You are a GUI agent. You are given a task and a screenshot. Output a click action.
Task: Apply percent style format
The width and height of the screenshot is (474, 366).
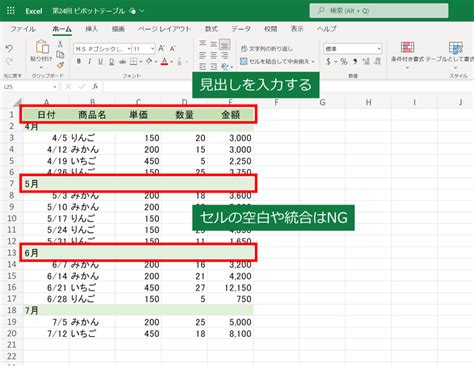click(x=344, y=62)
